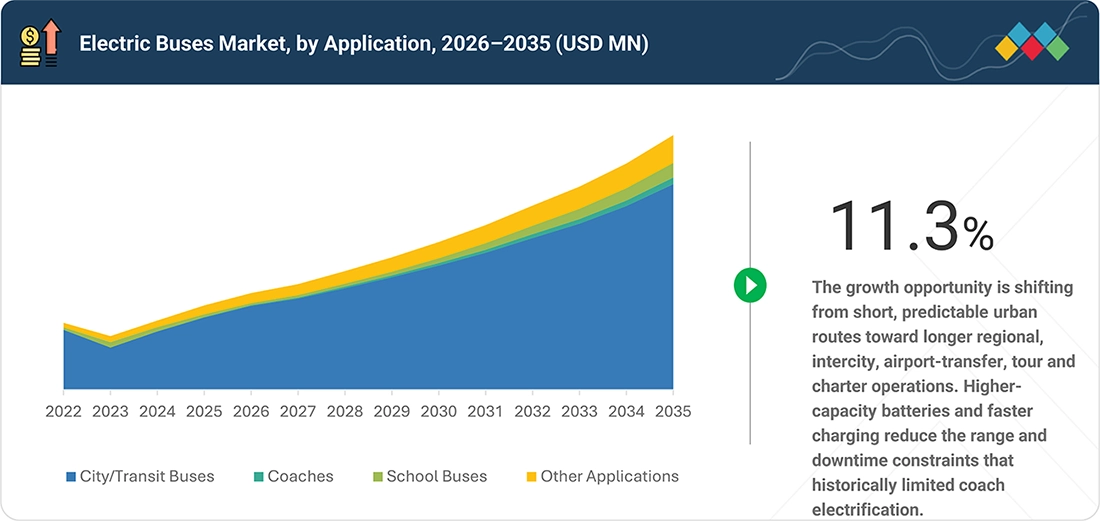Click the 11.3% growth figure
The image size is (1100, 521).
(911, 226)
